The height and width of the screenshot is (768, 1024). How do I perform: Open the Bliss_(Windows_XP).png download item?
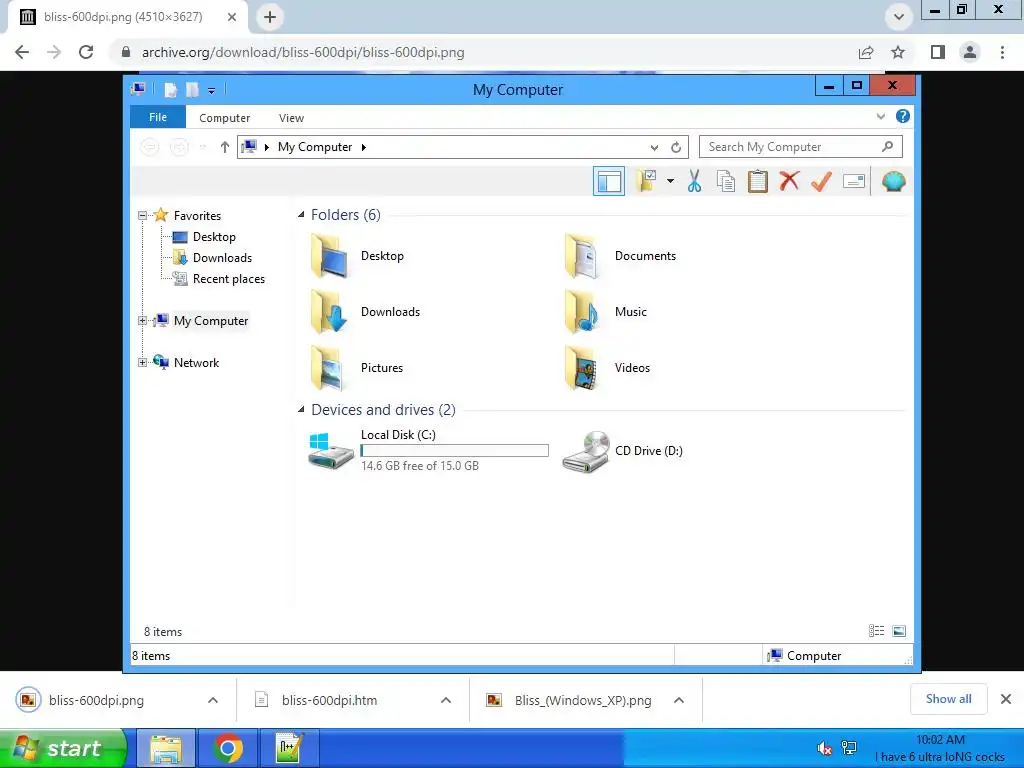[583, 700]
